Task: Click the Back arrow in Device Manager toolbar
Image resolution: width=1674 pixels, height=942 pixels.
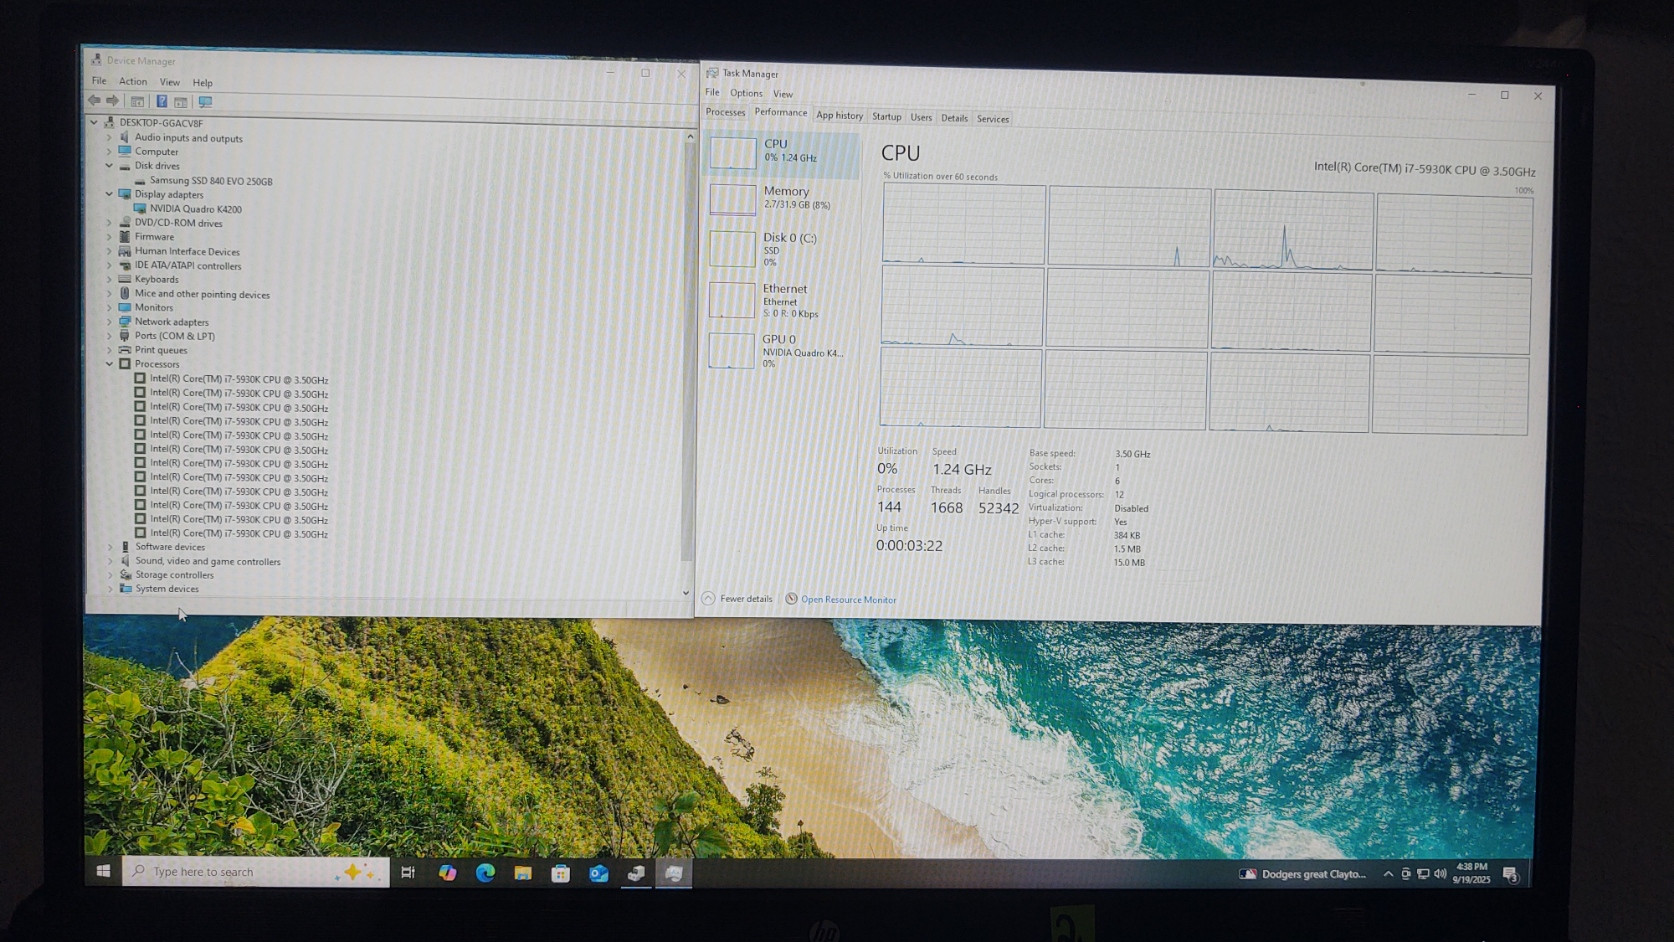Action: click(94, 101)
